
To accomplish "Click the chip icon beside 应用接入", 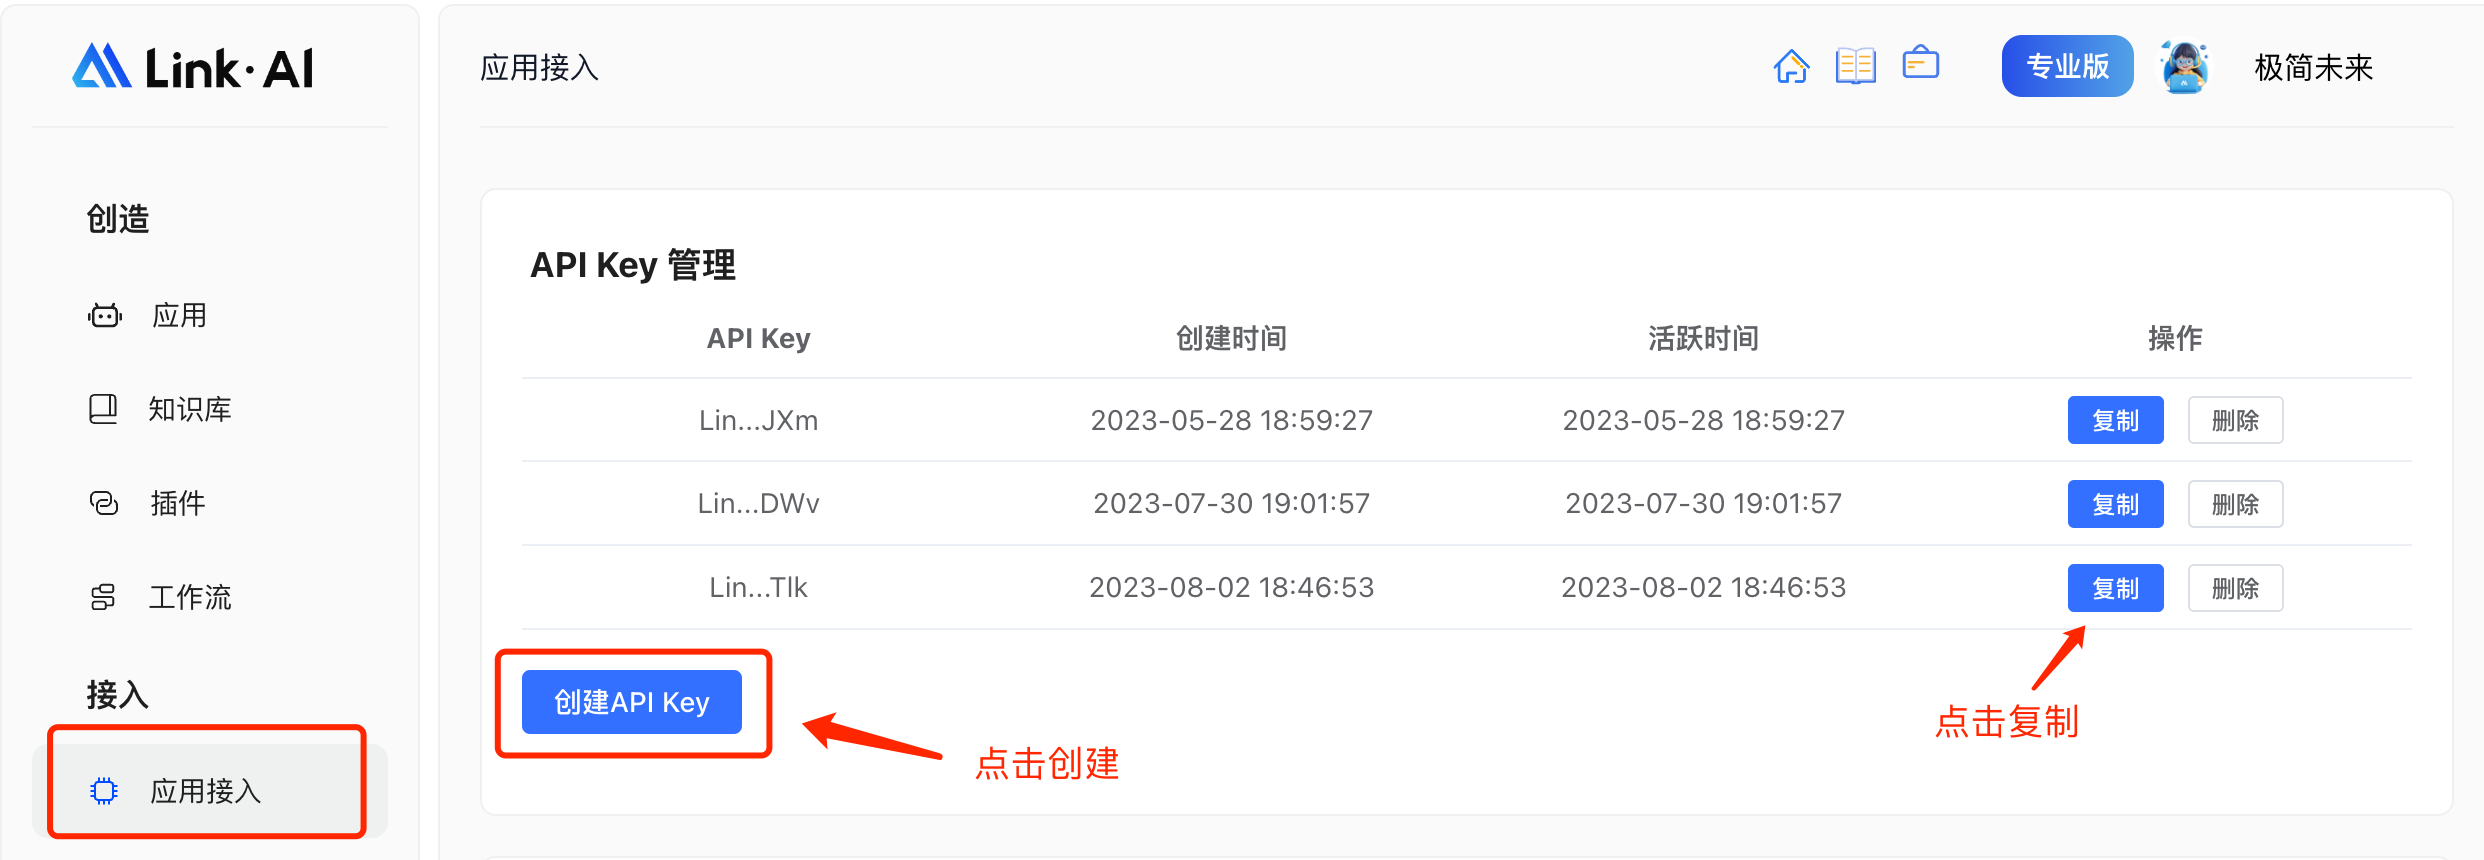I will click(x=104, y=791).
